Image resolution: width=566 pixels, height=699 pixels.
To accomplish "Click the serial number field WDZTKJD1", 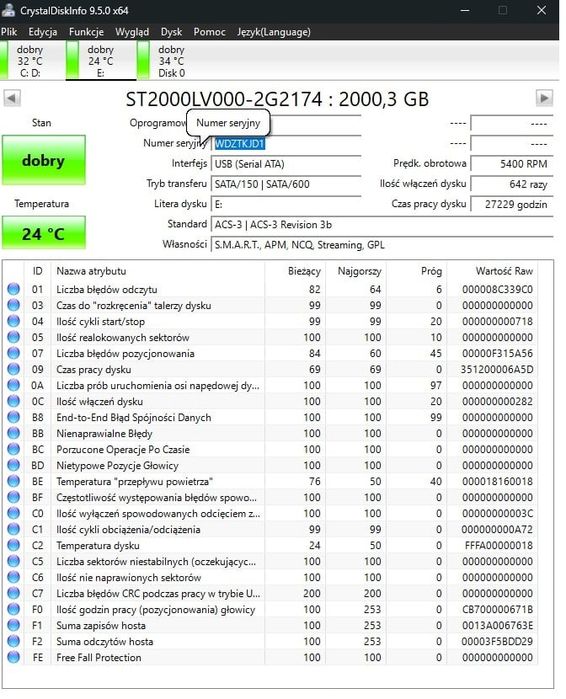I will point(285,144).
